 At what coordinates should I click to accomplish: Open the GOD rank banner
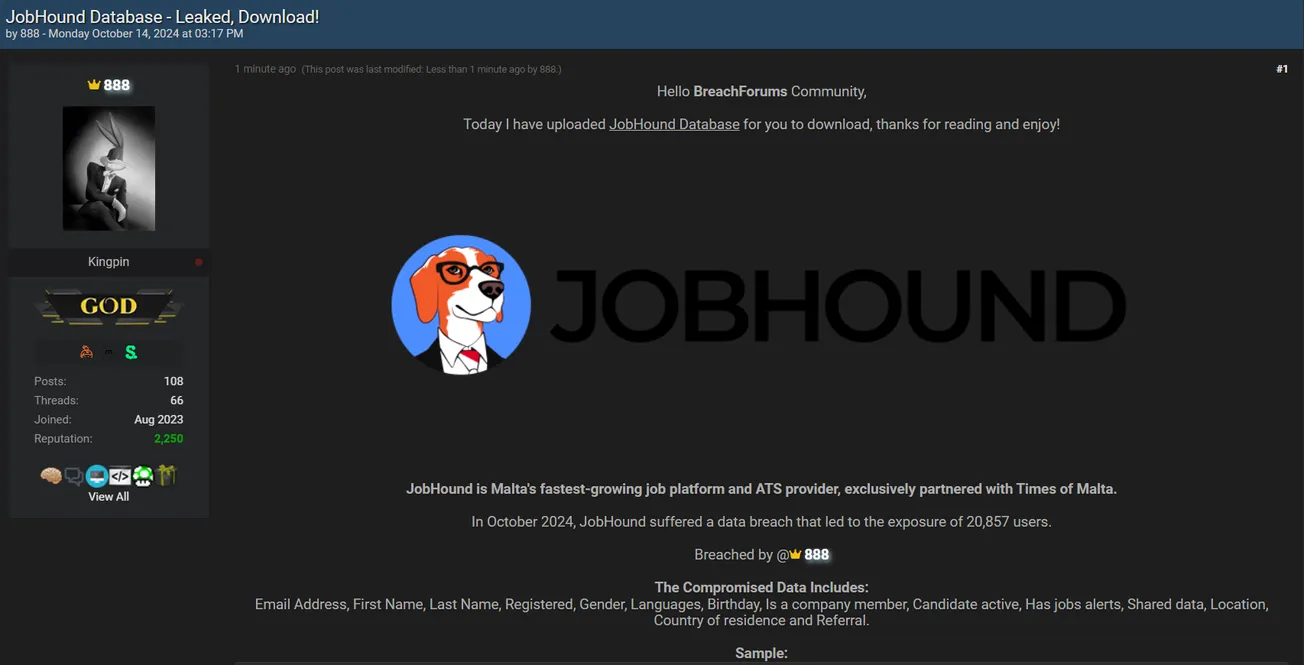(x=108, y=307)
